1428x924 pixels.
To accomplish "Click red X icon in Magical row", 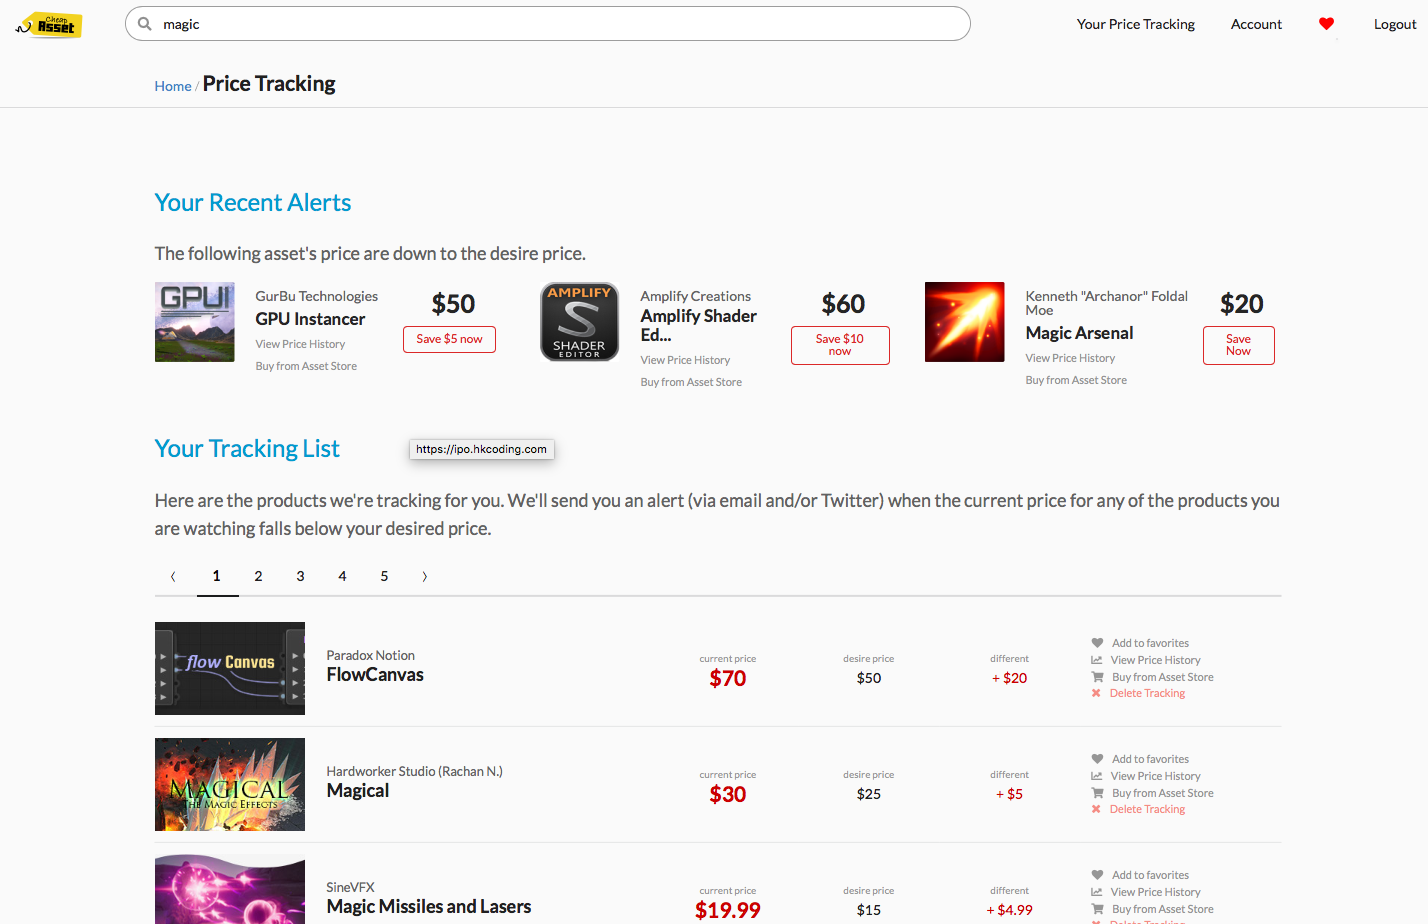I will click(1096, 809).
